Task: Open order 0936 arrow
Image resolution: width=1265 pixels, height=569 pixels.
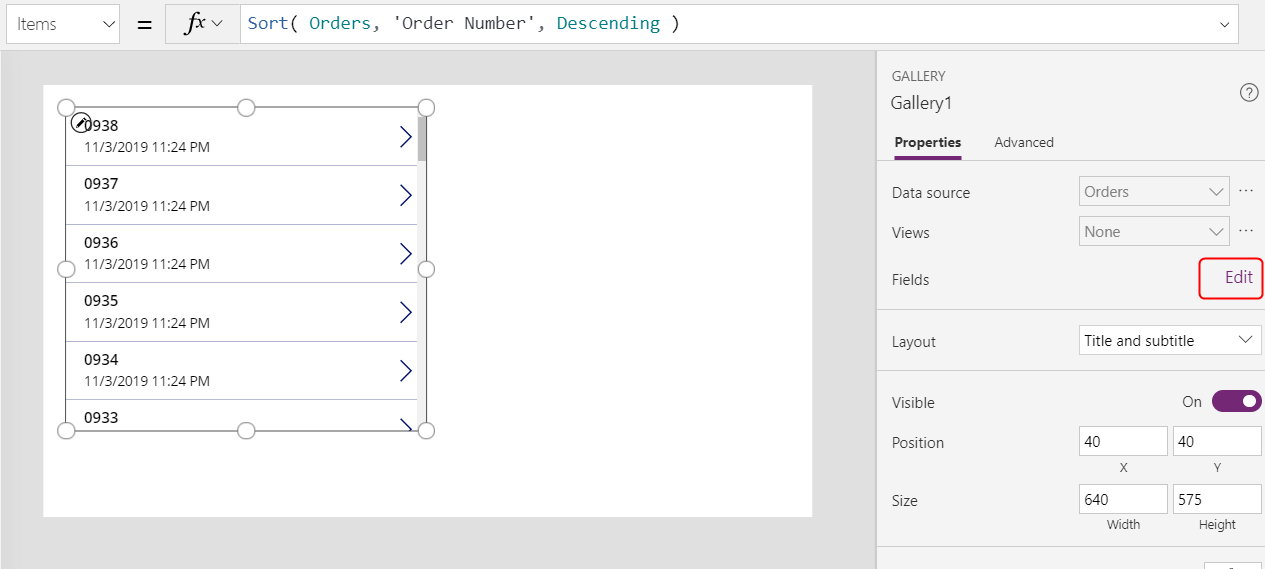Action: (x=406, y=254)
